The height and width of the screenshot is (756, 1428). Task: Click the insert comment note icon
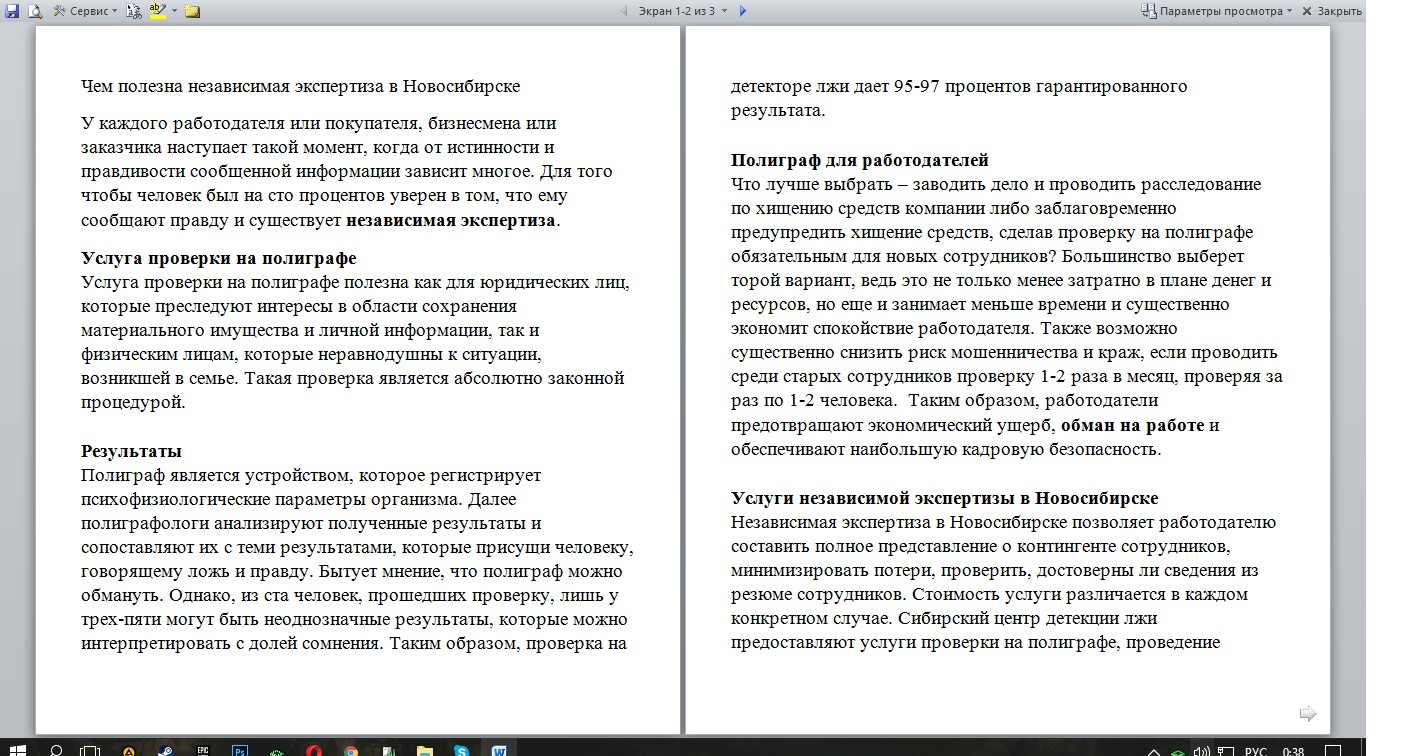192,11
